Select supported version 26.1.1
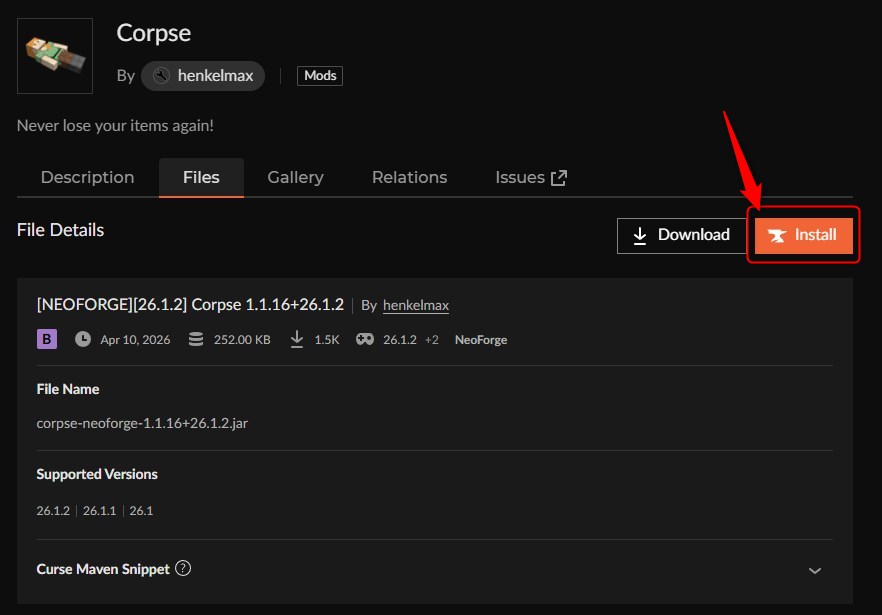This screenshot has width=882, height=615. click(100, 510)
